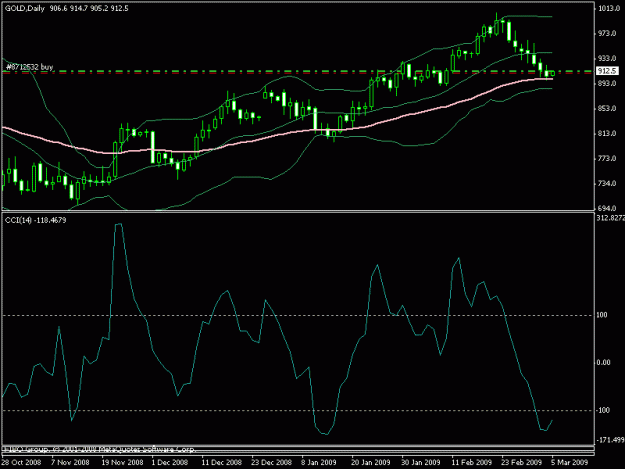Click the CCI -100 level label
Viewport: 625px width, 469px height.
click(x=603, y=410)
